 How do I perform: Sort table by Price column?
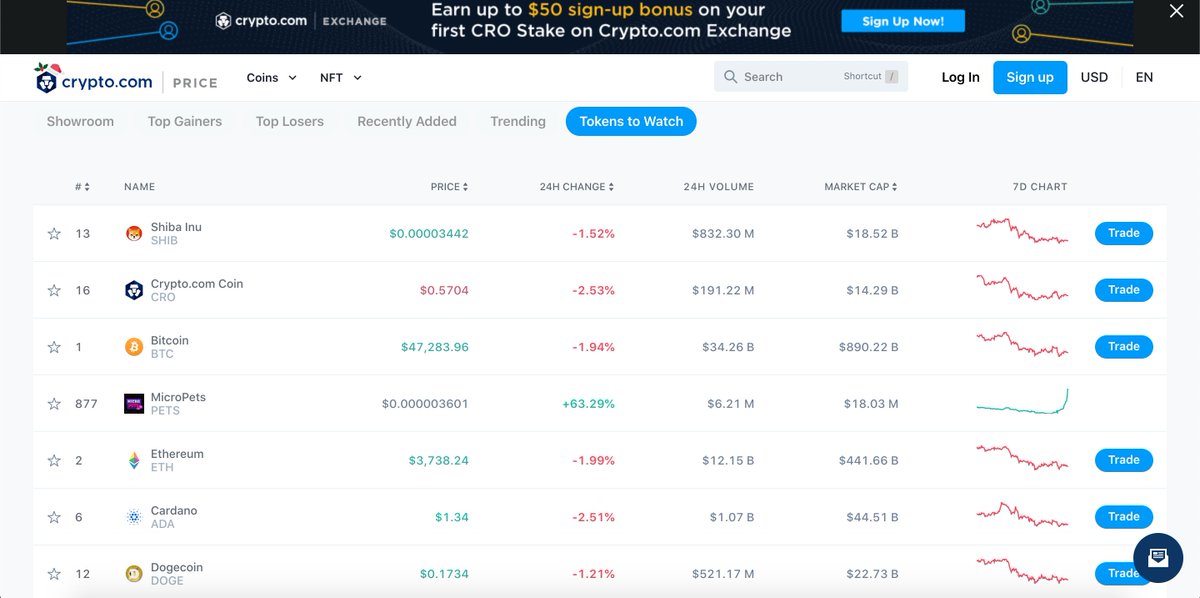click(449, 187)
